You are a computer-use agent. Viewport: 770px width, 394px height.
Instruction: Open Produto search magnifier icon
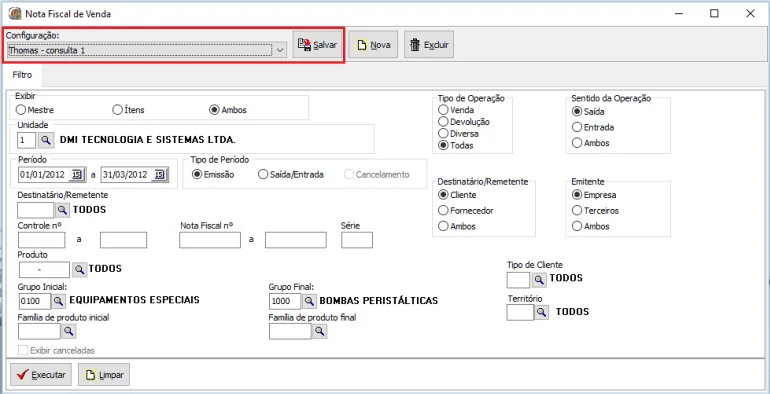[79, 269]
